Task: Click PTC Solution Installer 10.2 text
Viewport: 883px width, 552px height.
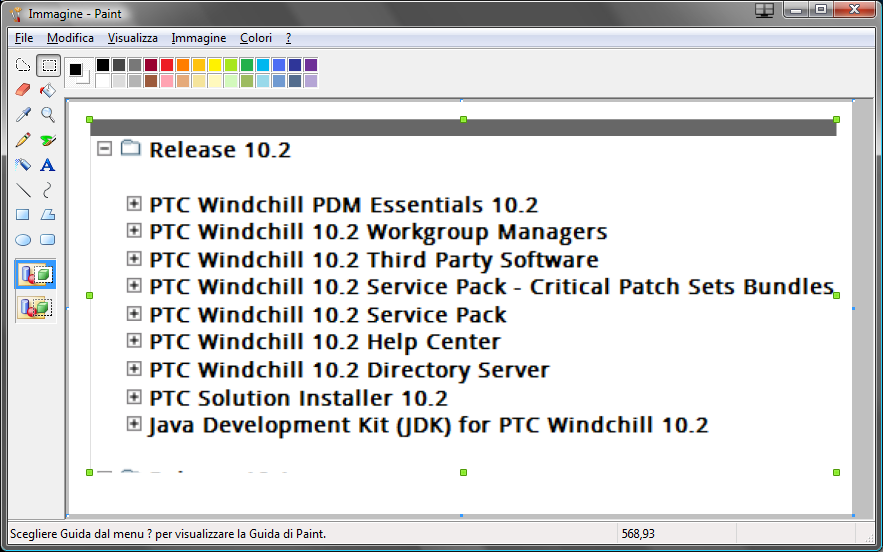Action: 298,398
